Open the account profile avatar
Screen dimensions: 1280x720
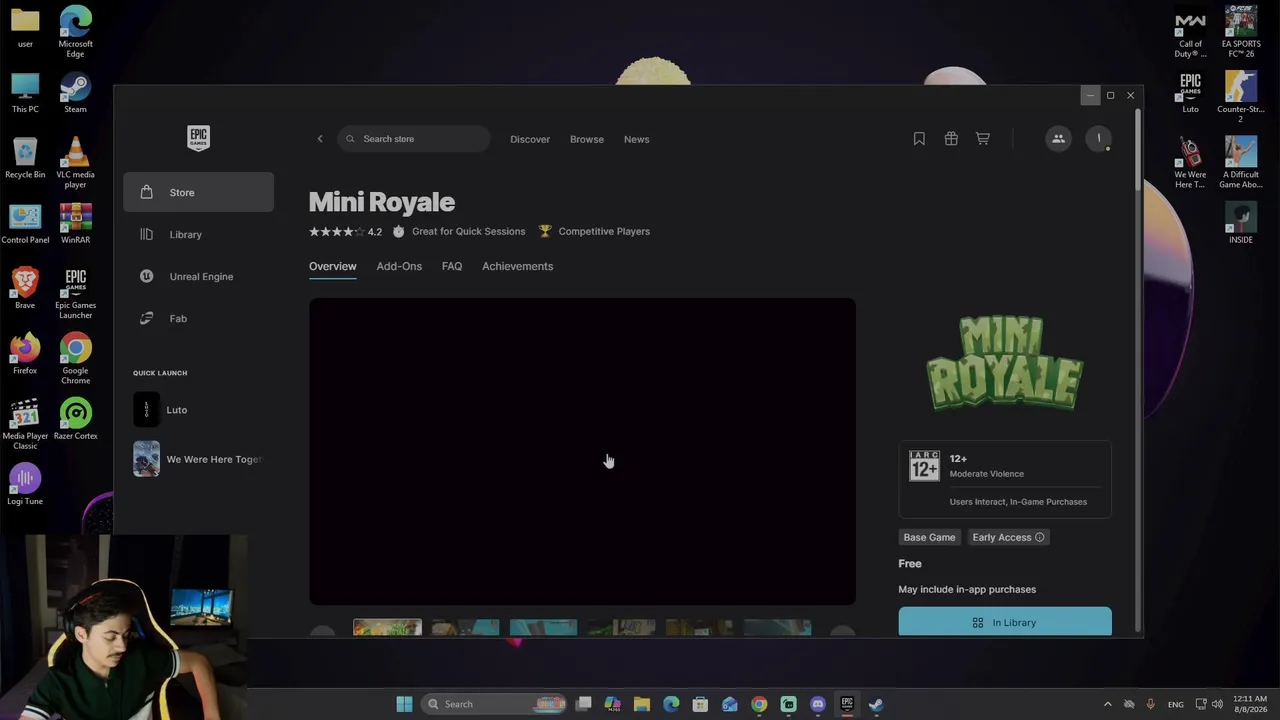(x=1098, y=139)
